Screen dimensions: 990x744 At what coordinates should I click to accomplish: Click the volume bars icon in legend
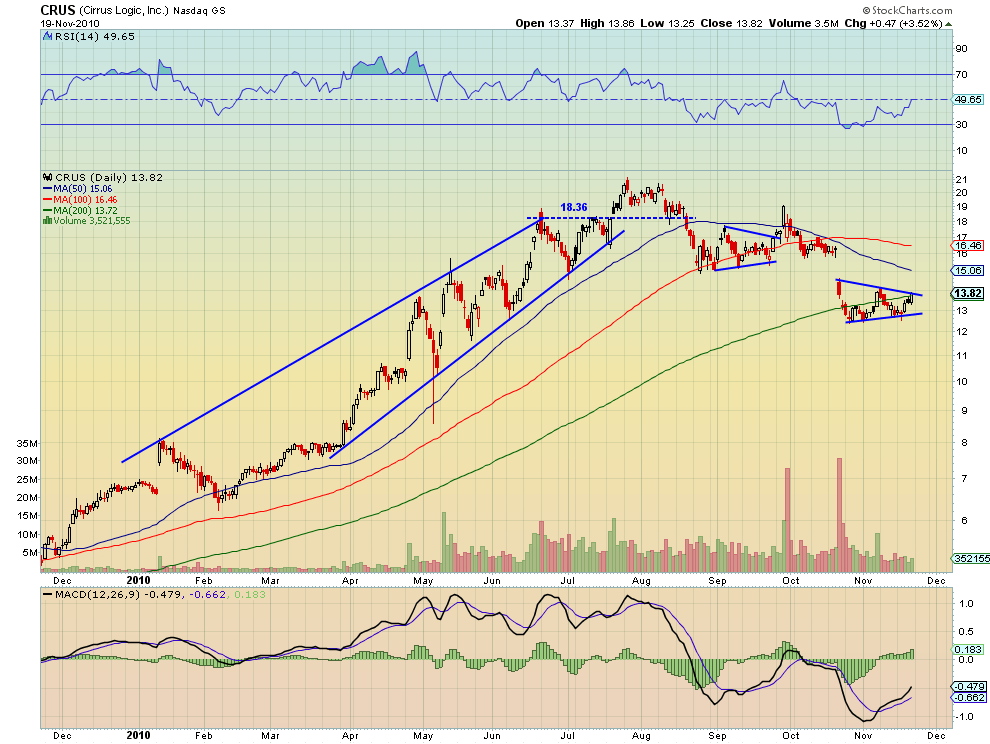(47, 220)
